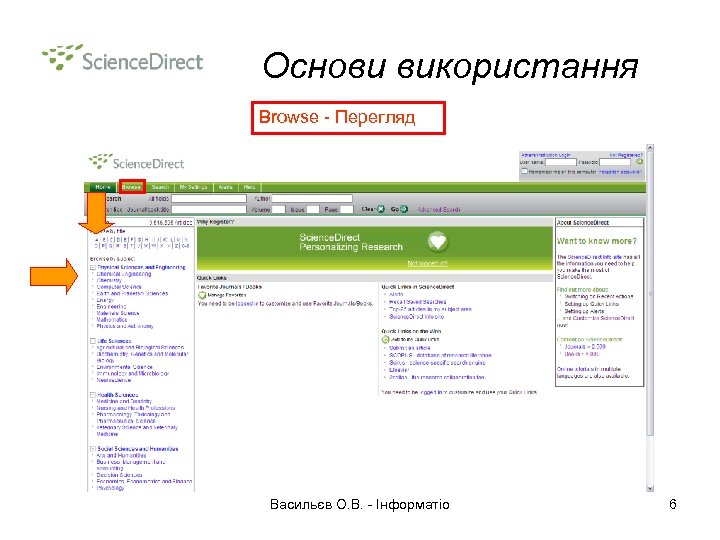Click the All fields search input
The width and height of the screenshot is (720, 540).
click(x=209, y=198)
